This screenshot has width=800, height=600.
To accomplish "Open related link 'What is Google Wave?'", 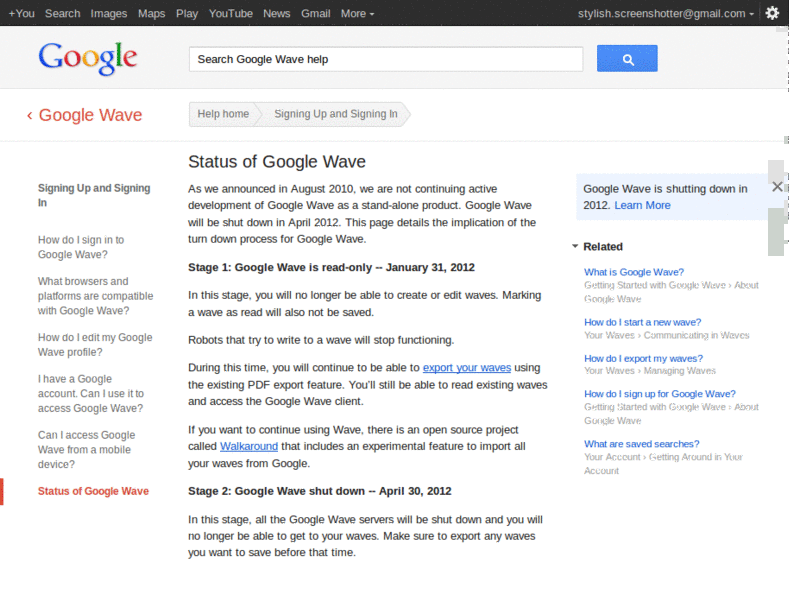I will click(634, 272).
